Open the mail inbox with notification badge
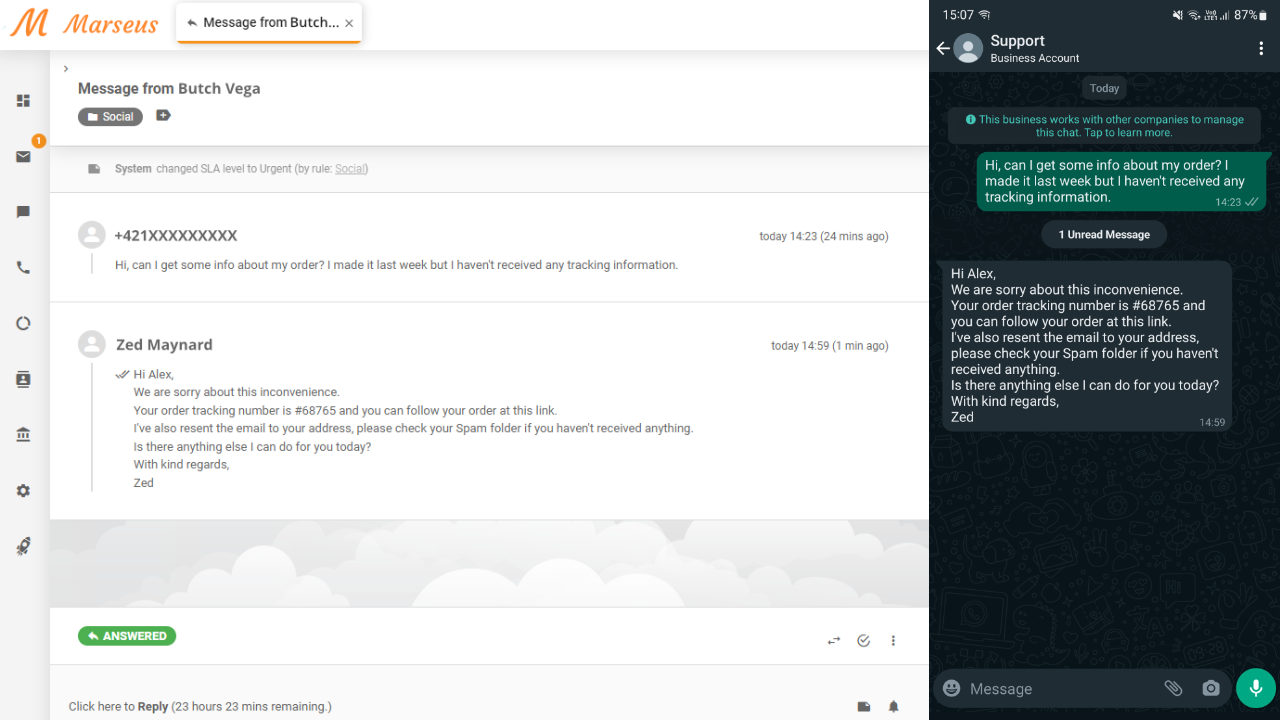The height and width of the screenshot is (720, 1280). tap(23, 157)
